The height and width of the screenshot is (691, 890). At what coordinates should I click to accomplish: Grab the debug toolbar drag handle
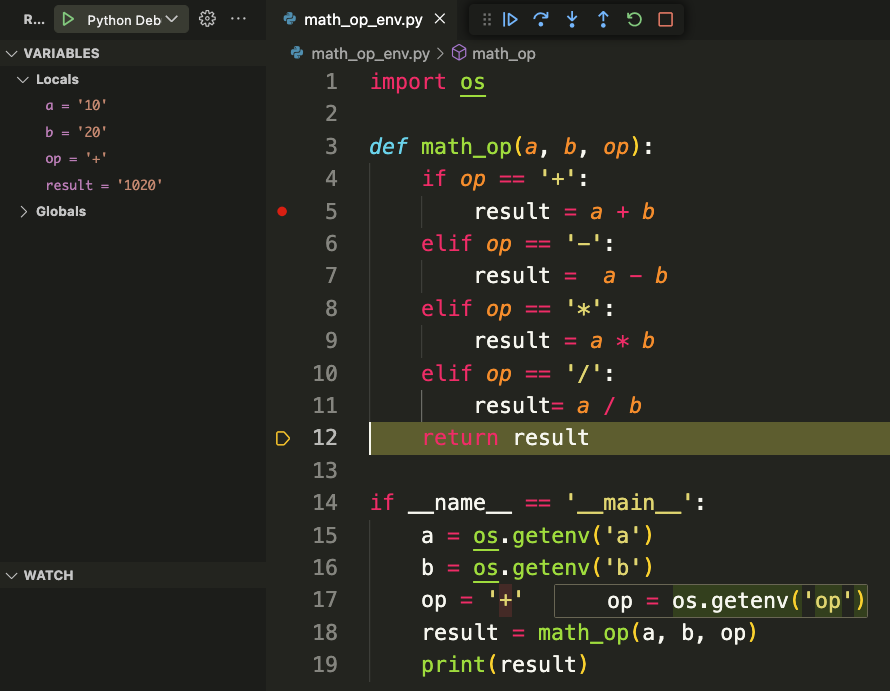point(486,20)
